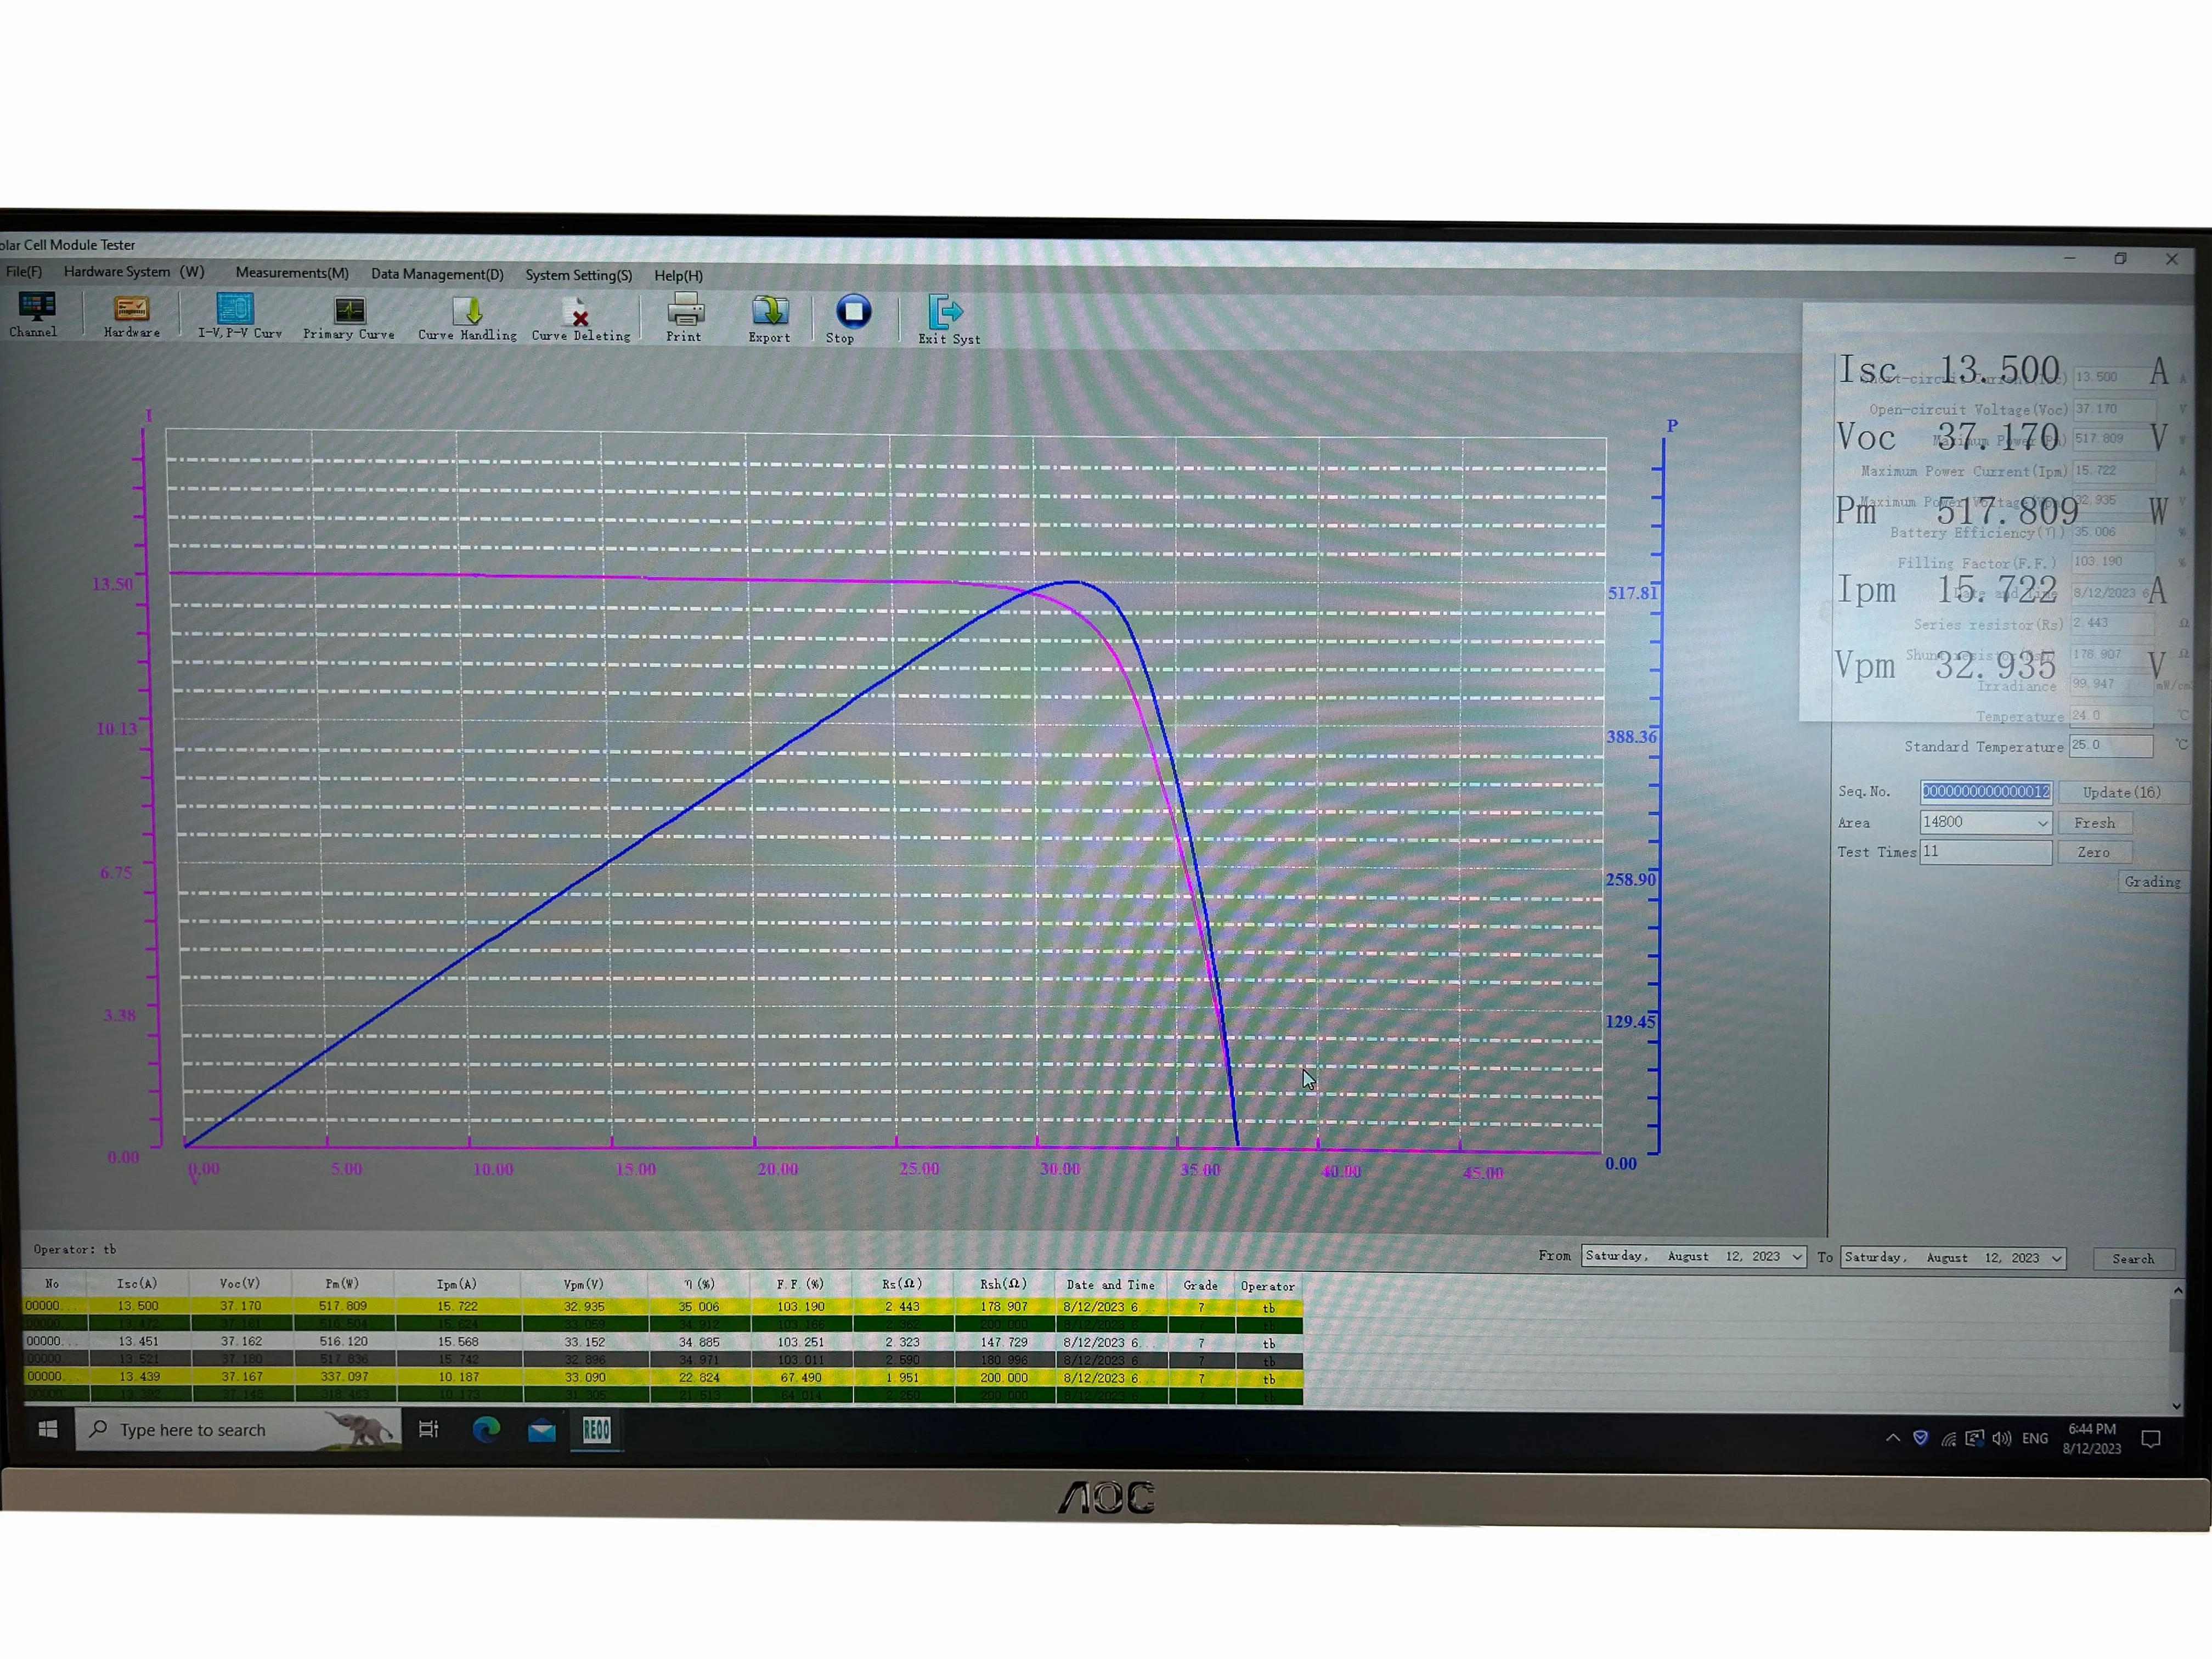Open the Hardware settings icon

pos(131,316)
